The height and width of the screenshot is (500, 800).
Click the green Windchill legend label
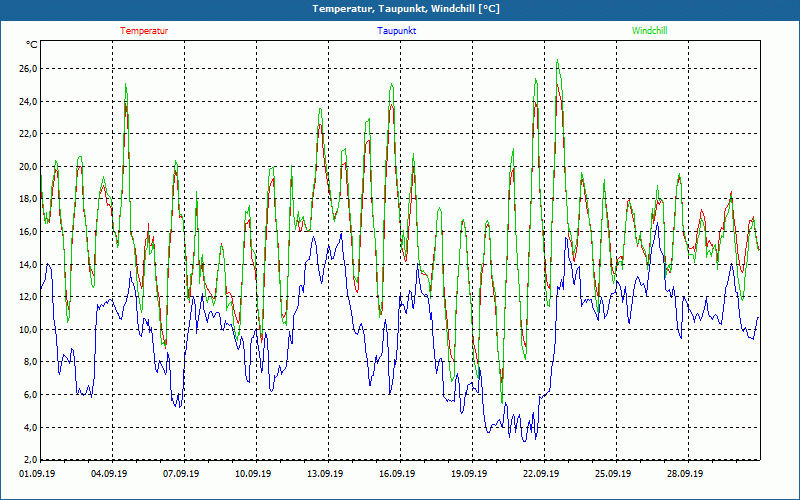pos(649,31)
